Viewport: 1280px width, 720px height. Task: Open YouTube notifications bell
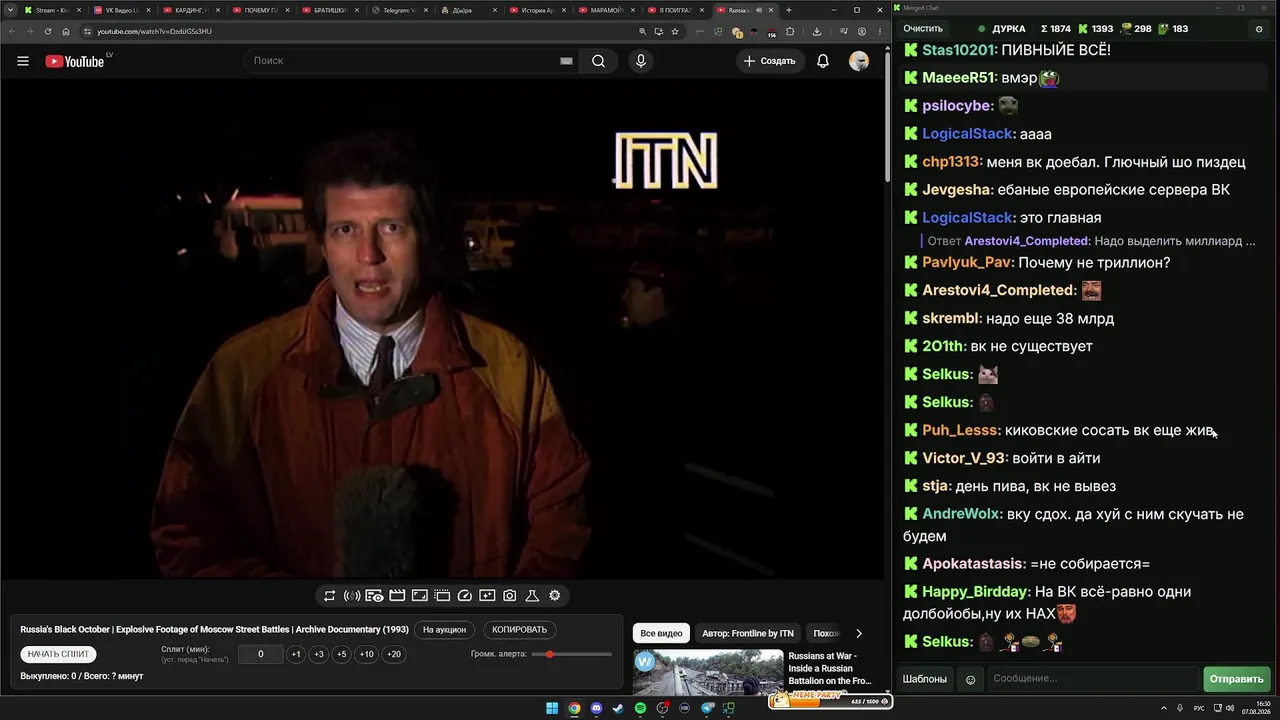(823, 61)
